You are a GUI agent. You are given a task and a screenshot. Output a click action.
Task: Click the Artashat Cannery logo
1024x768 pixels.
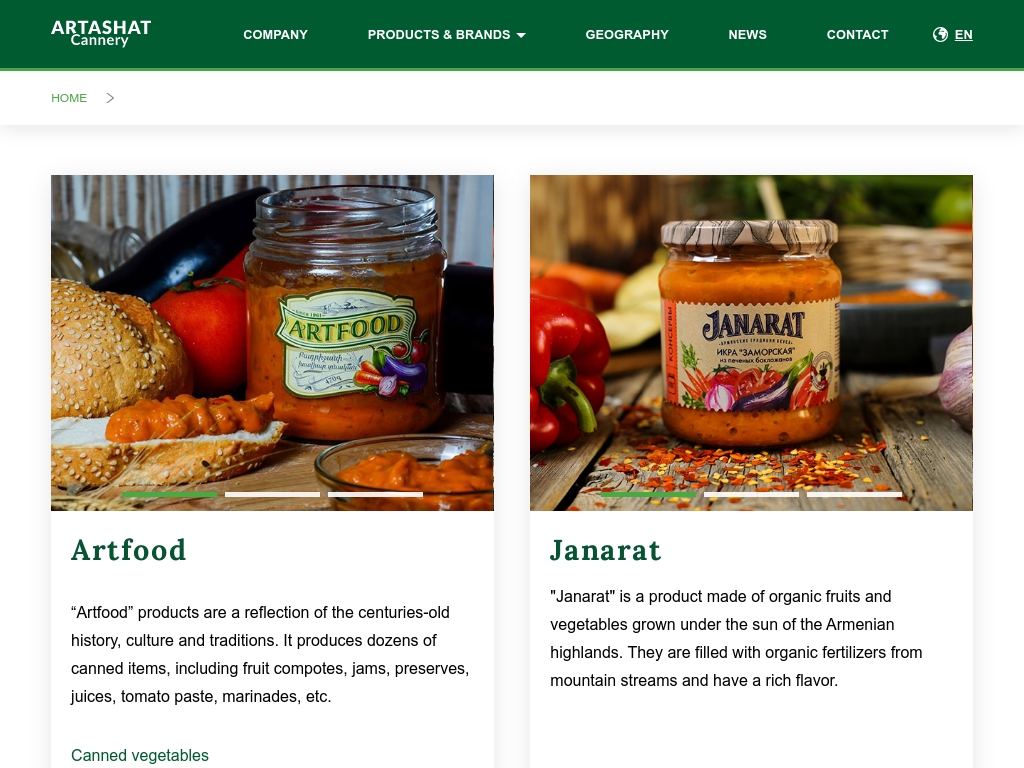click(101, 34)
